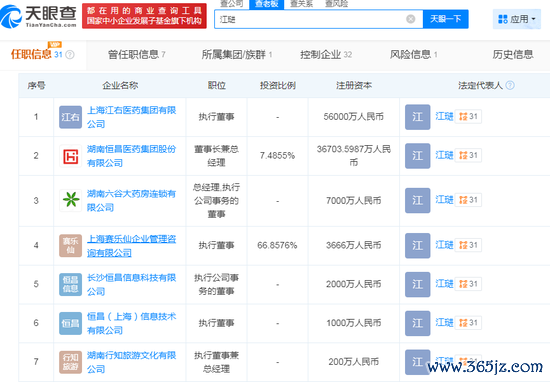Viewport: 550px width, 382px height.
Task: Open 上海赛乐仙企业管理咨询有限公司 company link
Action: tap(132, 246)
